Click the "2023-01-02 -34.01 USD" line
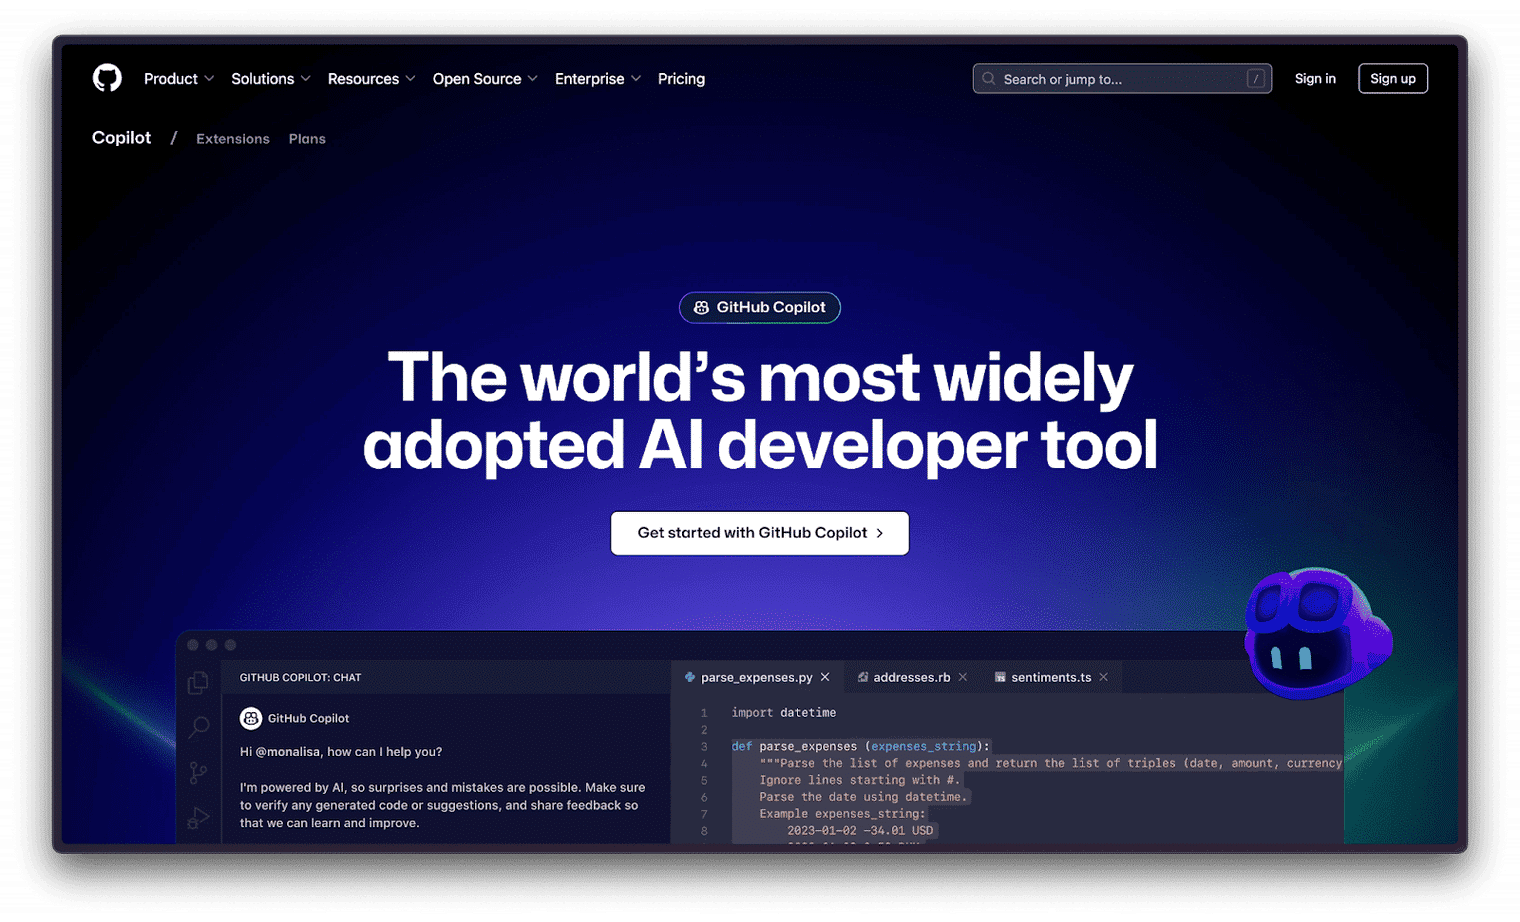The width and height of the screenshot is (1520, 922). [860, 831]
